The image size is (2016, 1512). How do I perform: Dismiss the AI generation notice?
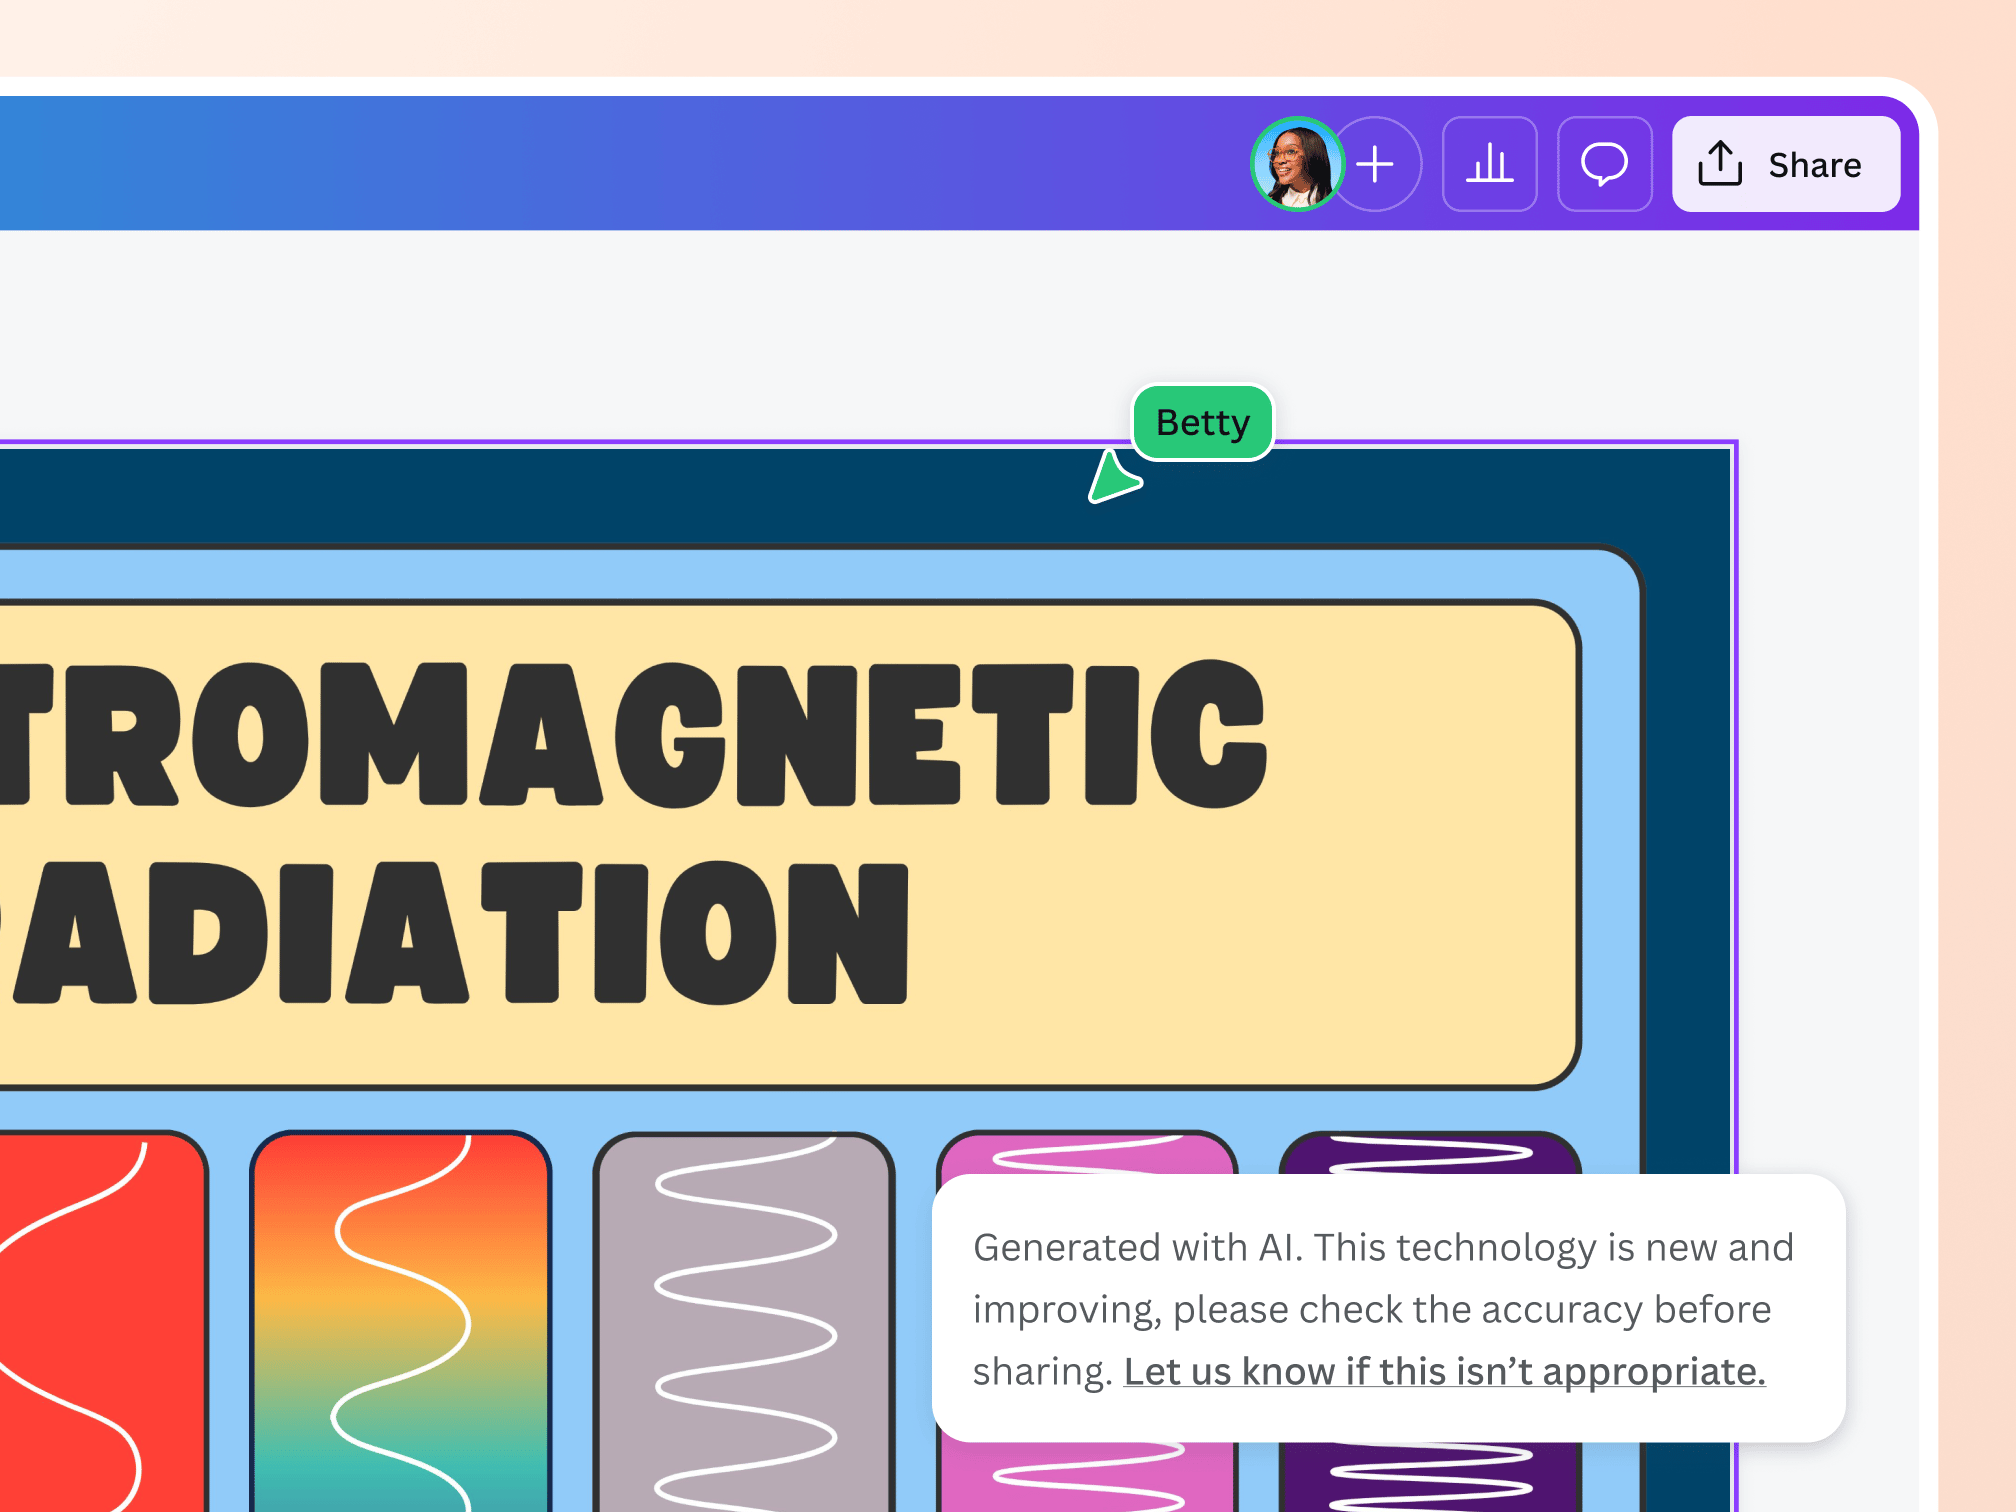point(1390,1308)
